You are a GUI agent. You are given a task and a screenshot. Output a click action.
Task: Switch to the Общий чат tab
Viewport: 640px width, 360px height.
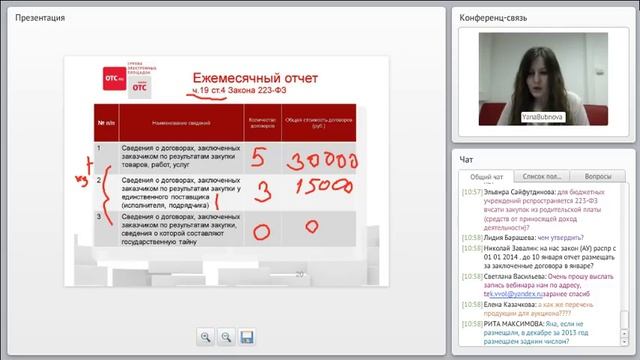(x=486, y=177)
